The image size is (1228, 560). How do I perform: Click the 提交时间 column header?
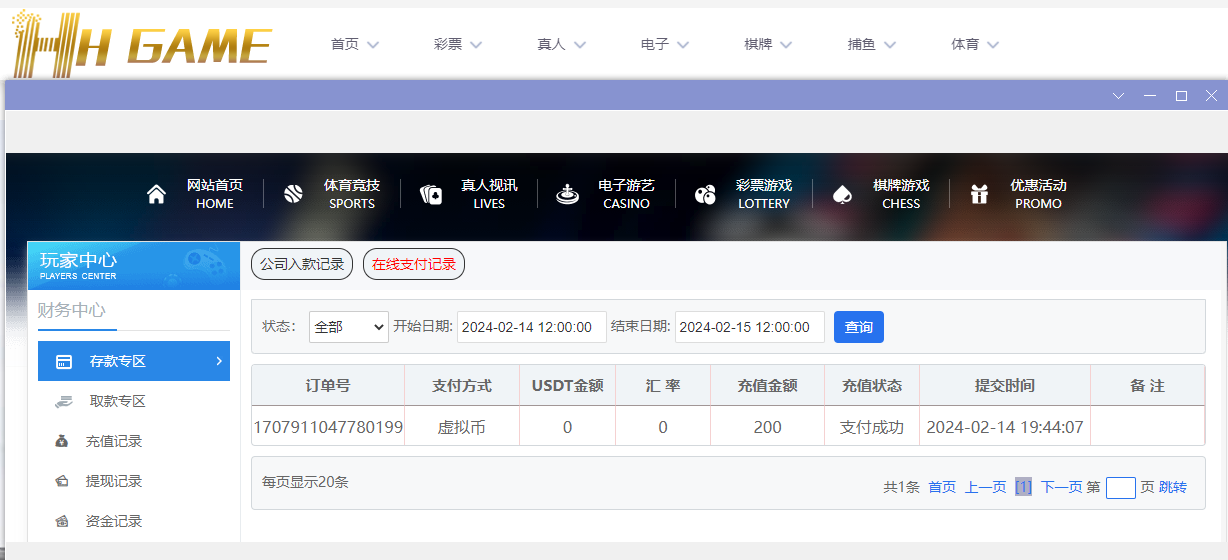click(x=1005, y=385)
